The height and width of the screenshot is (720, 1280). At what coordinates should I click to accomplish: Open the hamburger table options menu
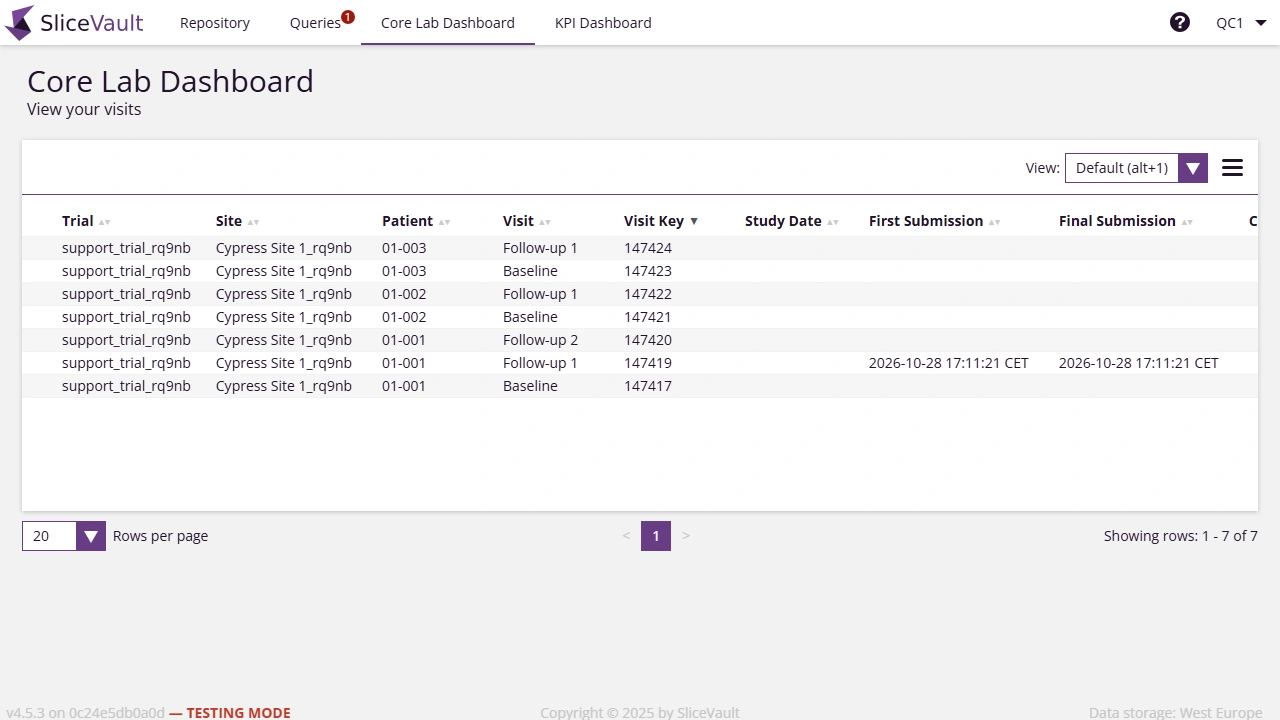click(1232, 168)
